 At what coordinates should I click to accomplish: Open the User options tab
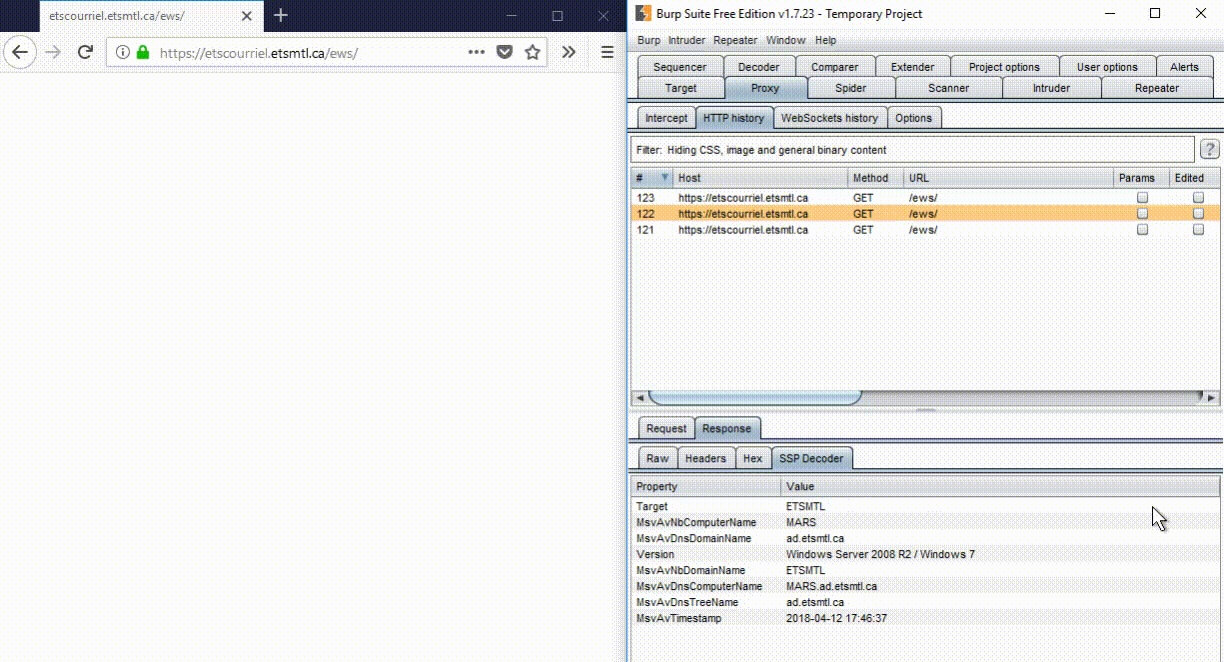(1107, 67)
